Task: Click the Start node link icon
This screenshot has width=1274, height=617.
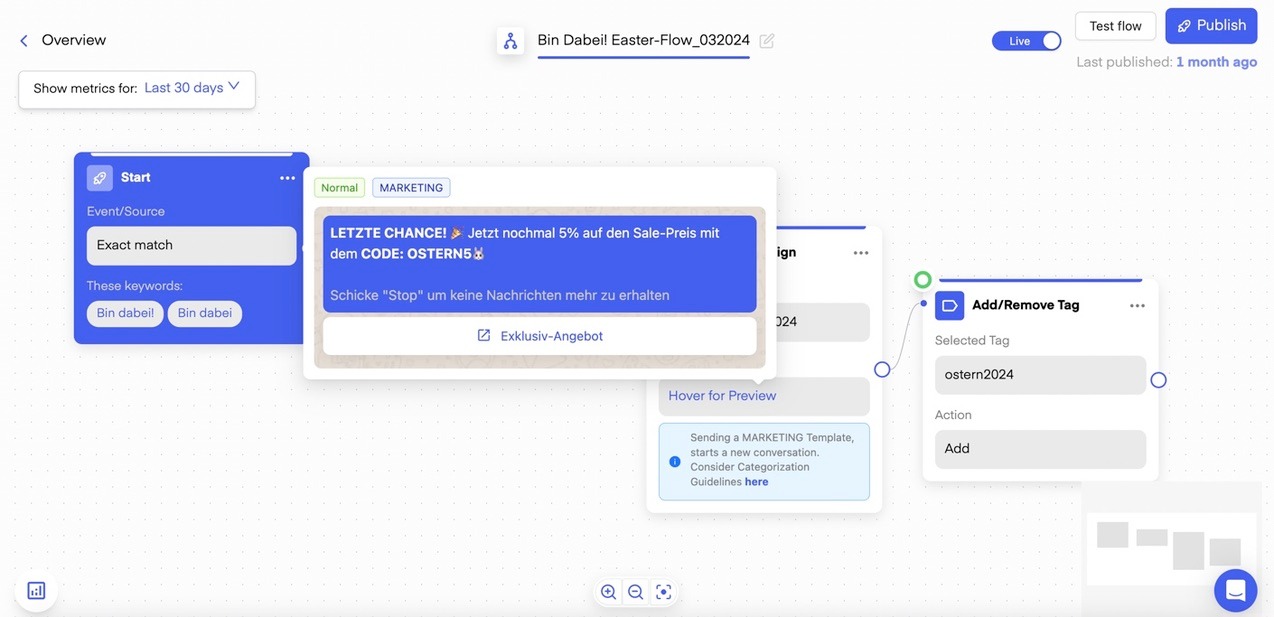Action: coord(100,178)
